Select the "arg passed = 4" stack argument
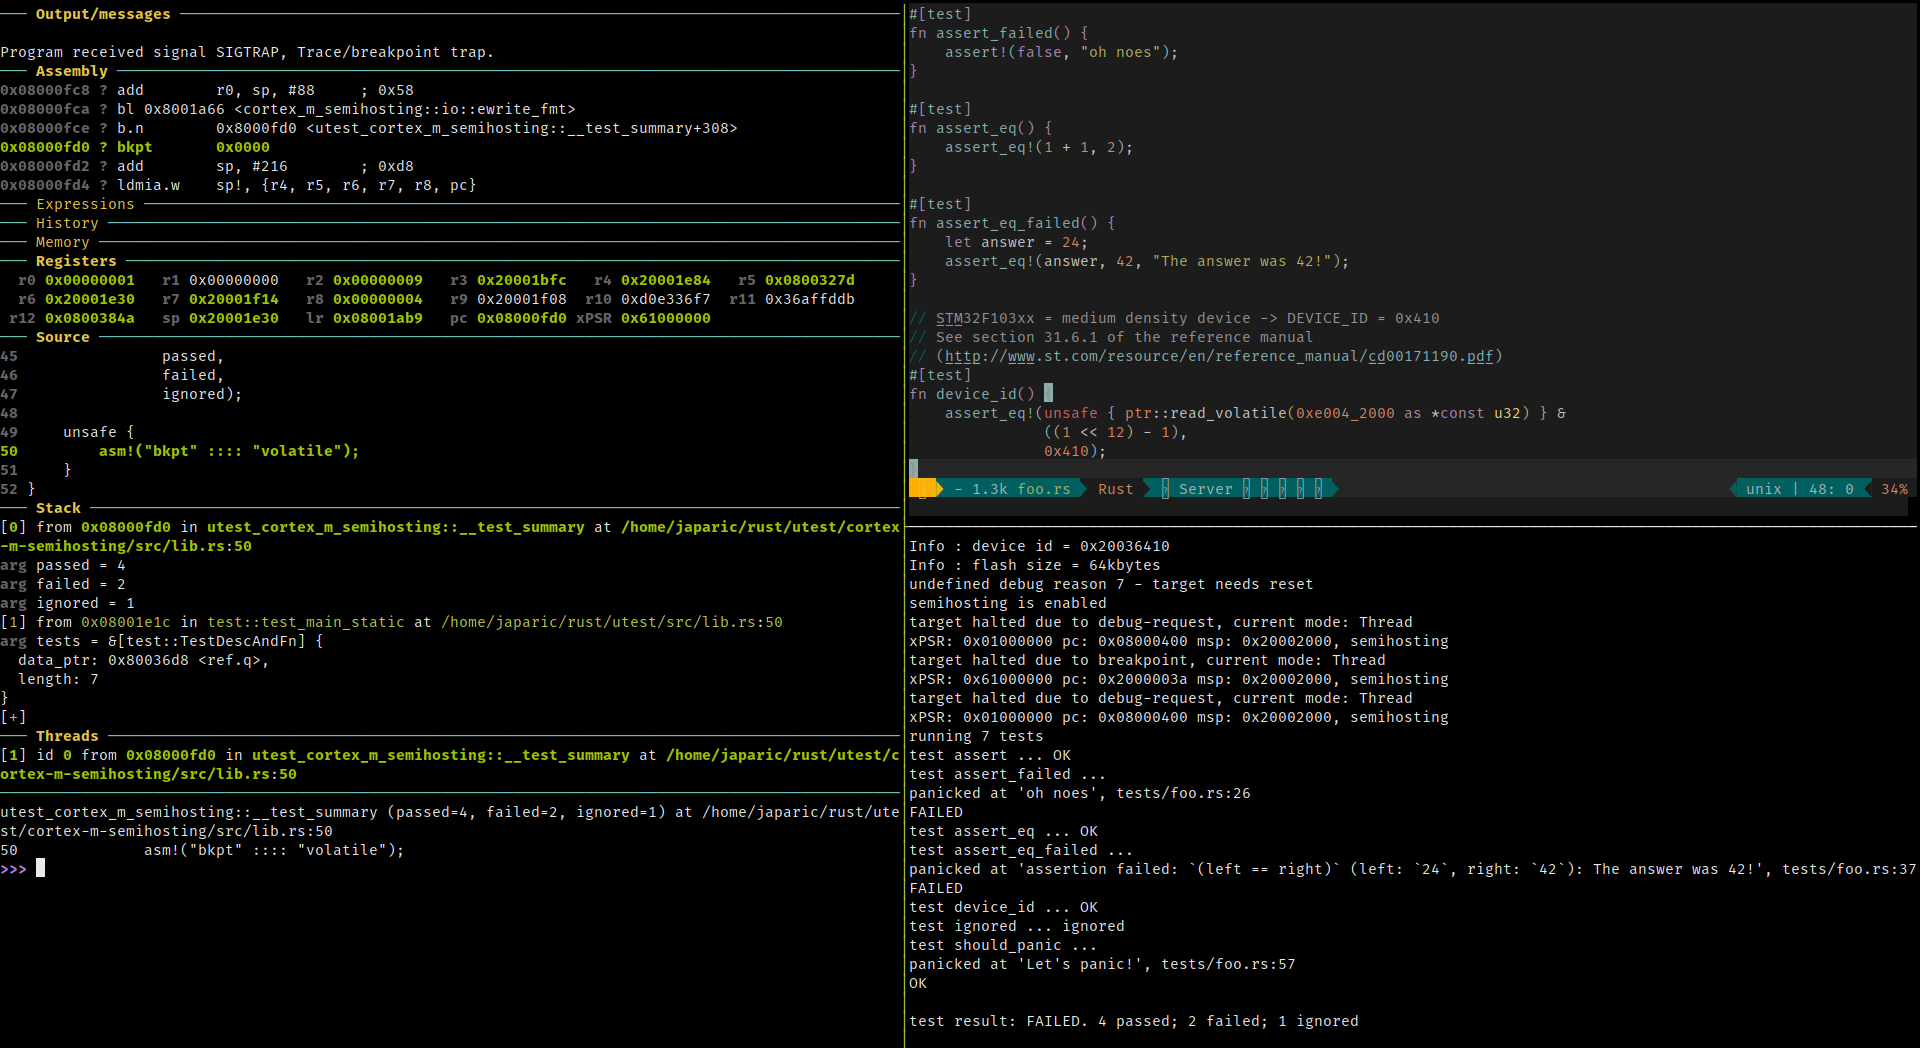The image size is (1920, 1048). pos(63,565)
